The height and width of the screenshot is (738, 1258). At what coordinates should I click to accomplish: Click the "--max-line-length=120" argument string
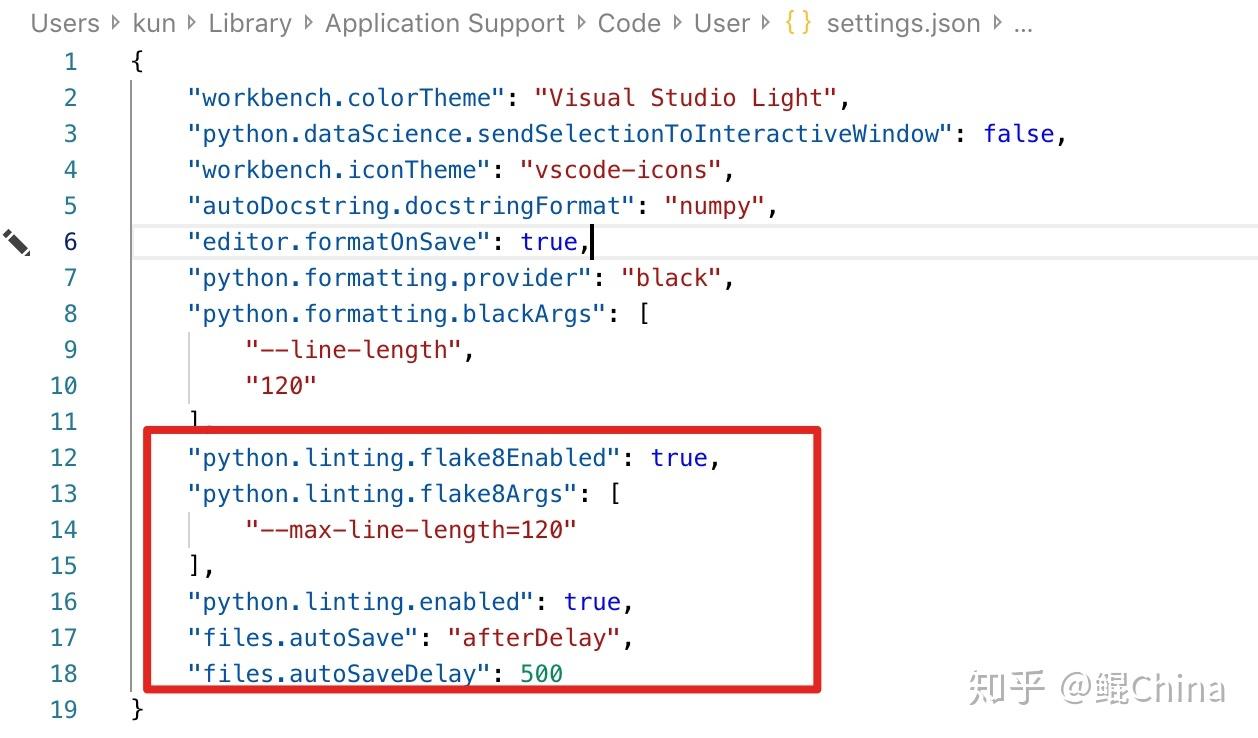pyautogui.click(x=411, y=530)
